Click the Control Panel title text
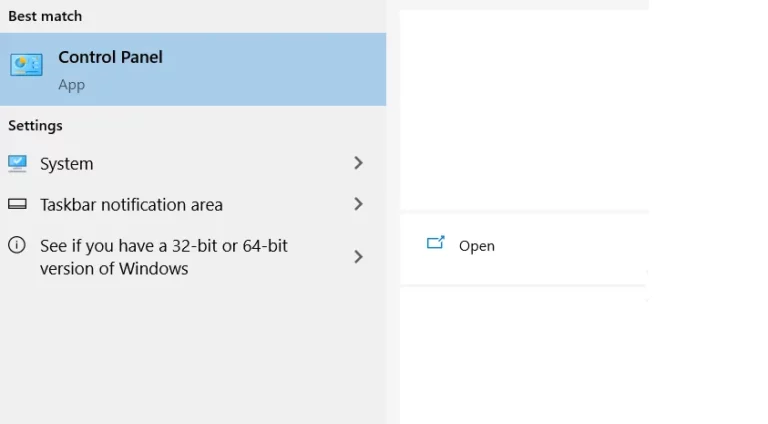Viewport: 768px width, 424px height. pos(110,57)
